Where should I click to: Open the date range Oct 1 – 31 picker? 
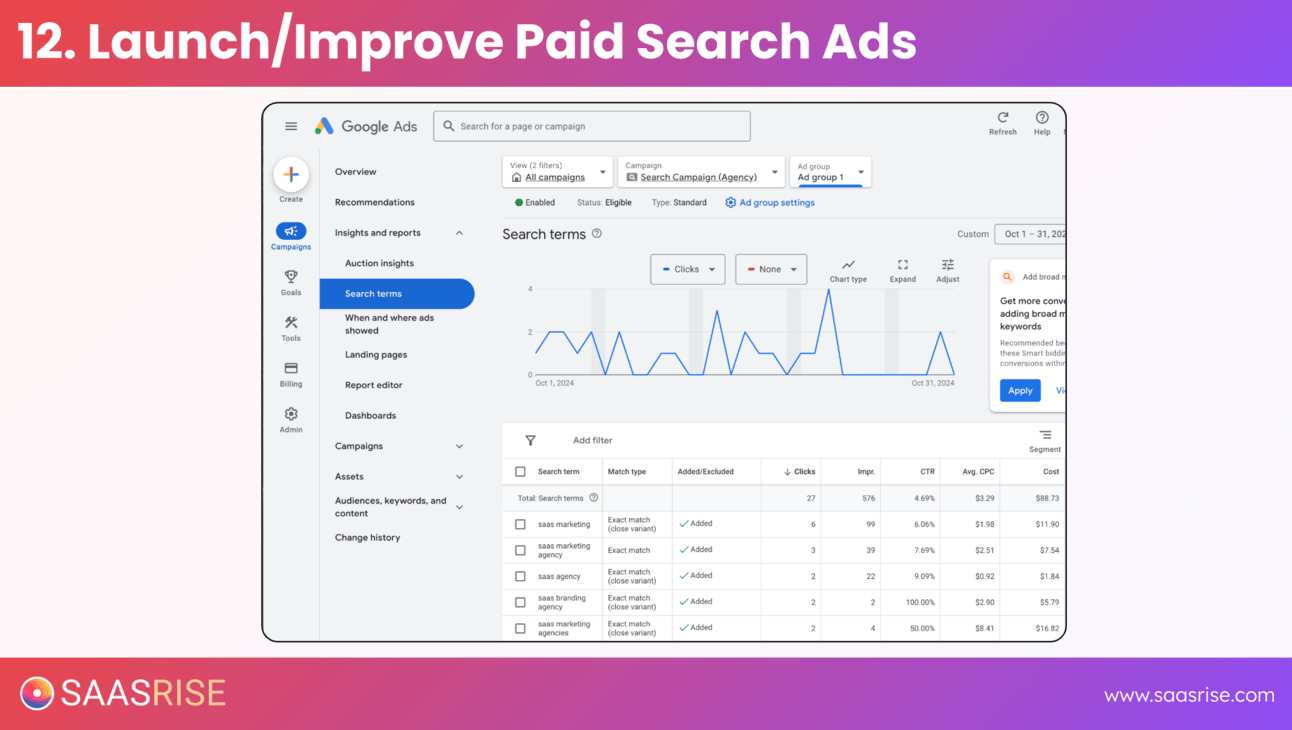click(x=1030, y=234)
